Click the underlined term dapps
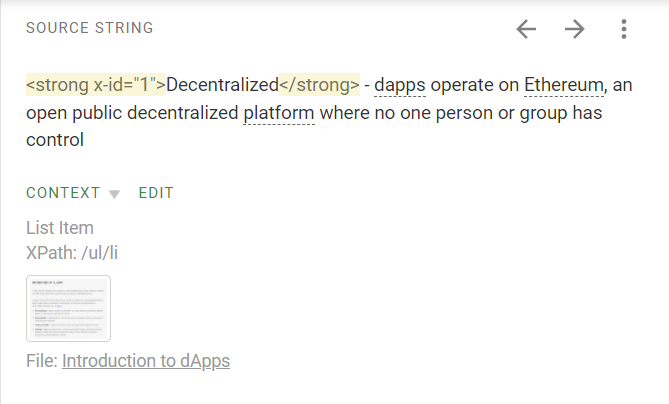The width and height of the screenshot is (669, 404). 400,86
